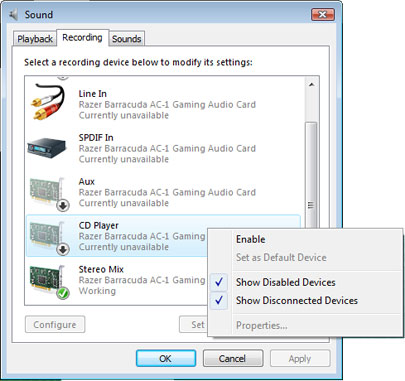The image size is (405, 381).
Task: Select the Recording tab
Action: coord(82,38)
